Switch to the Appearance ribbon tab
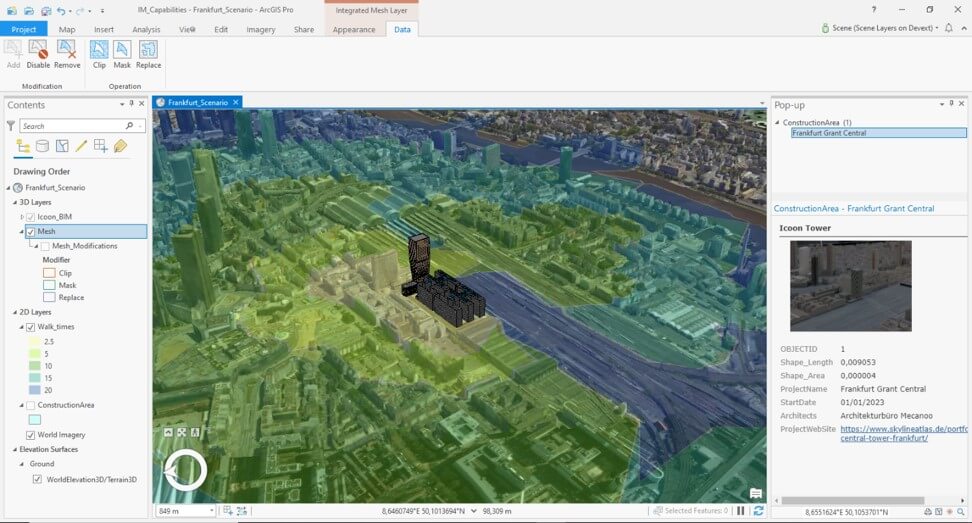972x523 pixels. (354, 29)
